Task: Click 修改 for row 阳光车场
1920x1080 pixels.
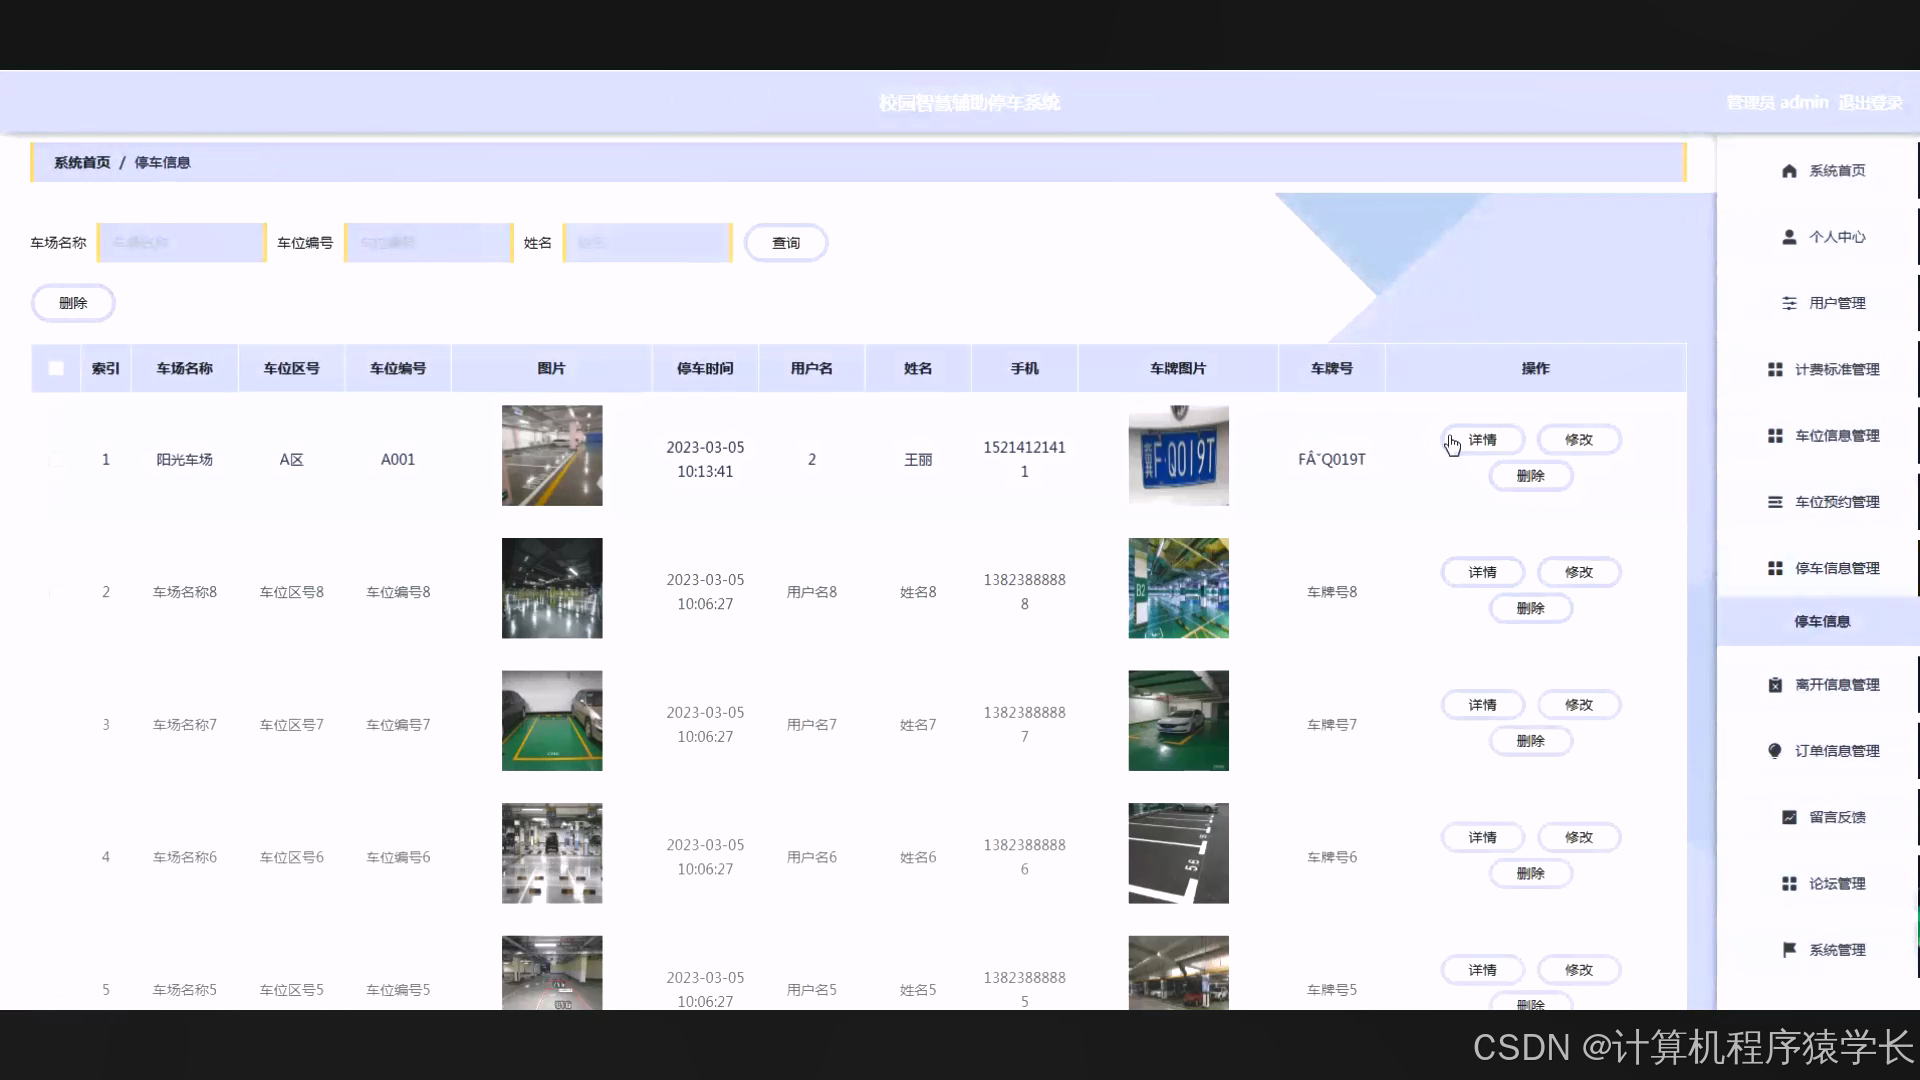Action: pos(1579,440)
